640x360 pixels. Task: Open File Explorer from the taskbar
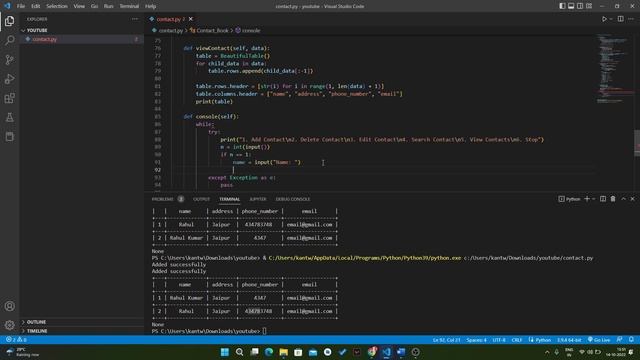pos(283,352)
